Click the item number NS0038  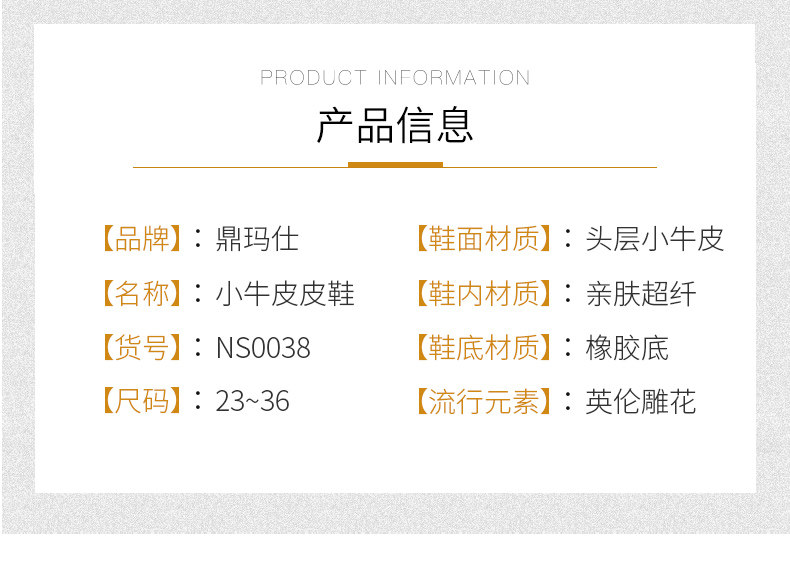point(263,348)
